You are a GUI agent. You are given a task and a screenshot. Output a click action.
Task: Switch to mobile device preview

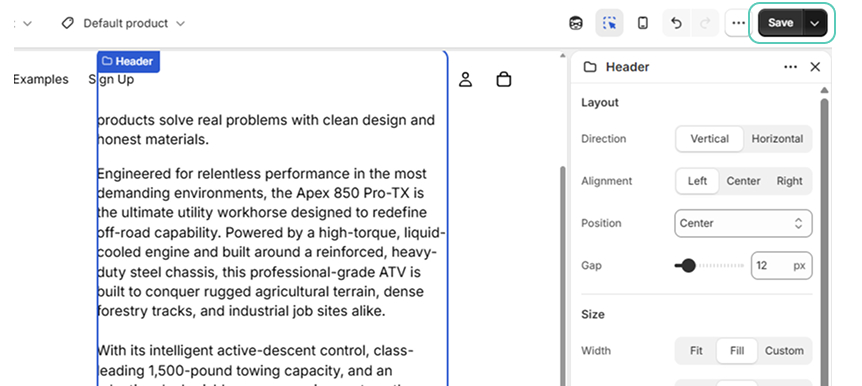pos(642,23)
